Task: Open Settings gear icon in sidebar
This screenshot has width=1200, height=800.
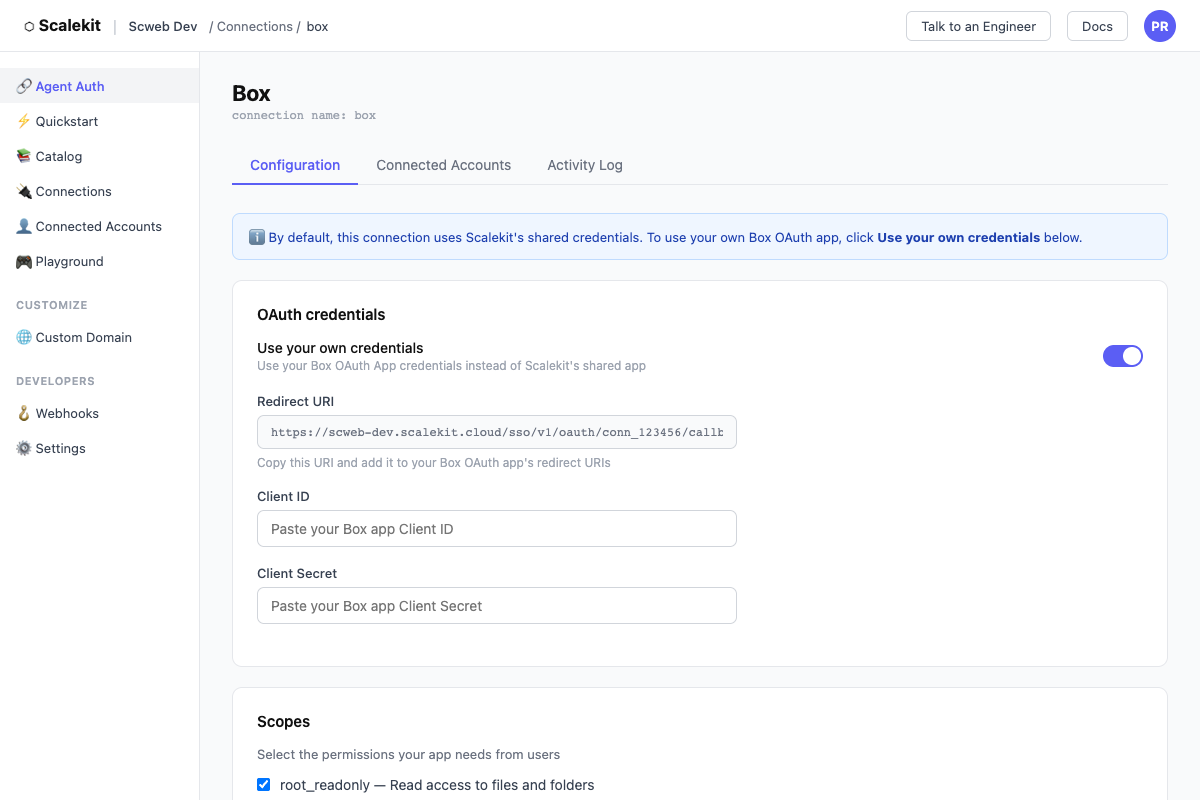Action: tap(24, 448)
